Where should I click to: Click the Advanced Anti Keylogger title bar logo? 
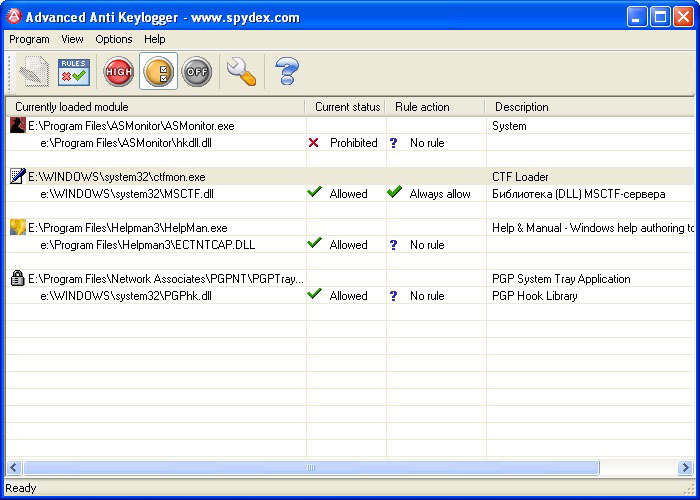click(x=14, y=17)
